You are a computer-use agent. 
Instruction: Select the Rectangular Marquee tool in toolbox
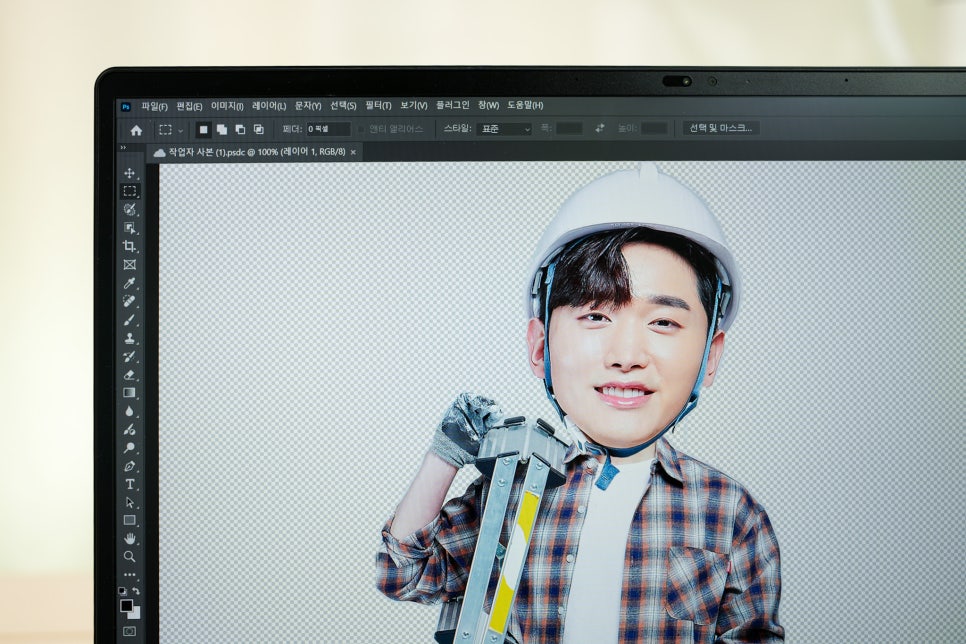tap(129, 191)
